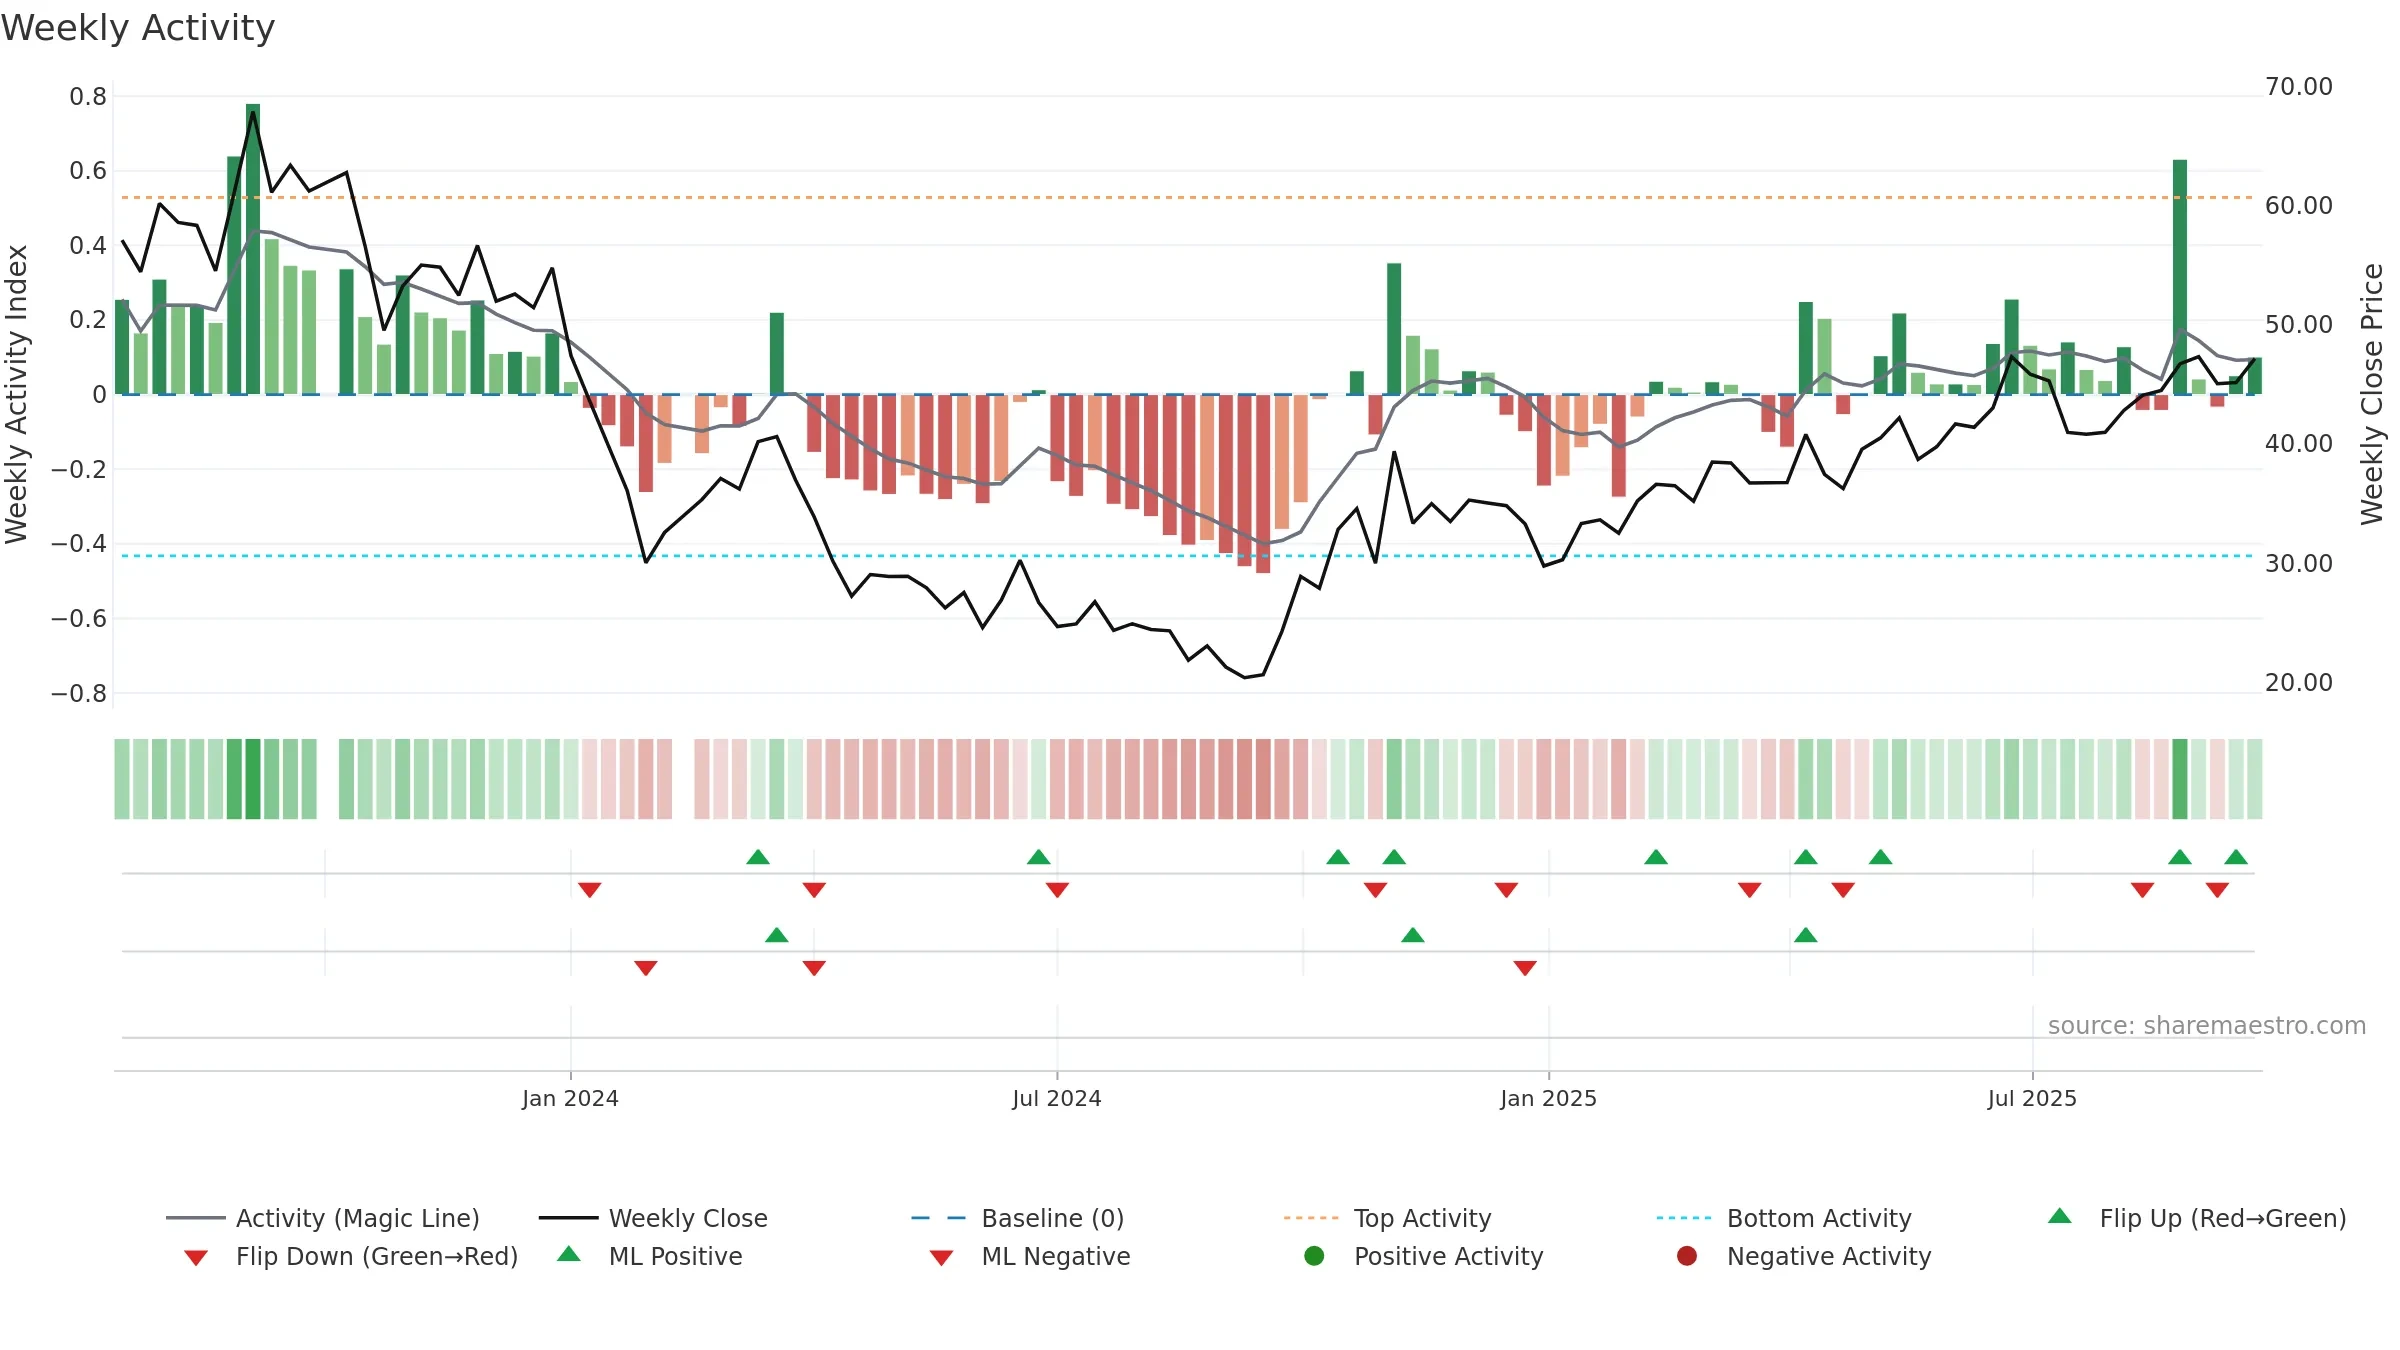Click the Jan 2024 x-axis label

[x=570, y=1099]
